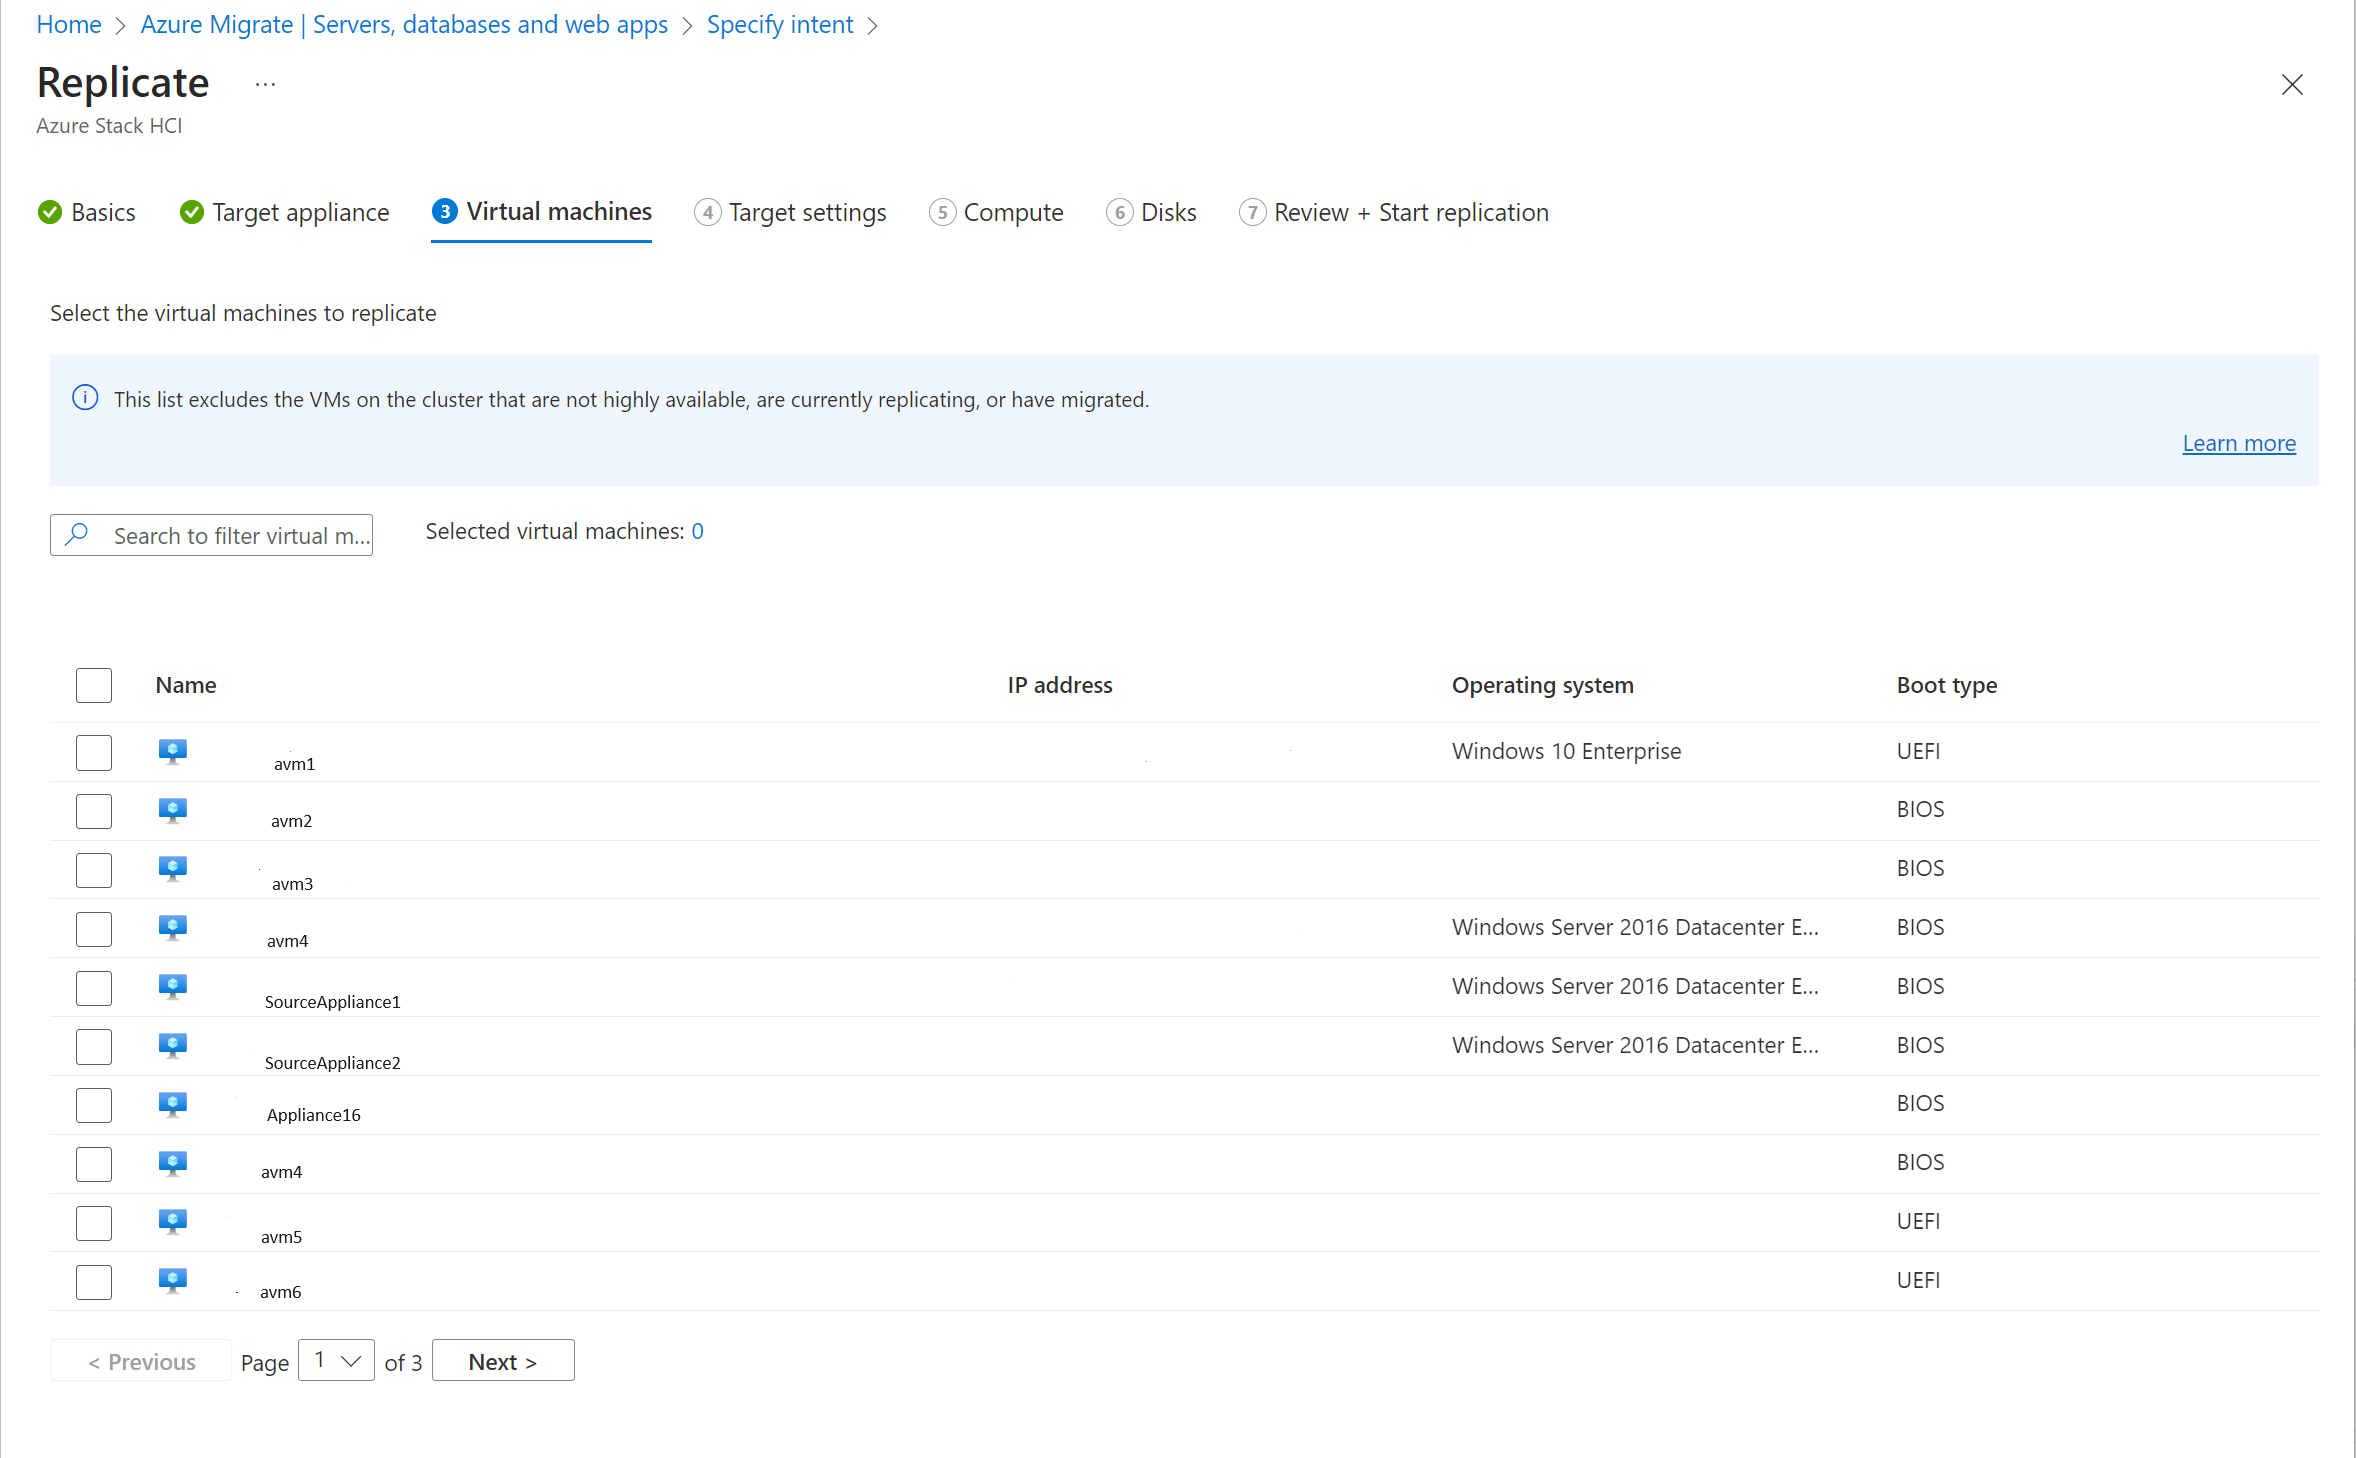The height and width of the screenshot is (1458, 2356).
Task: Check the box for avm5
Action: coord(94,1223)
